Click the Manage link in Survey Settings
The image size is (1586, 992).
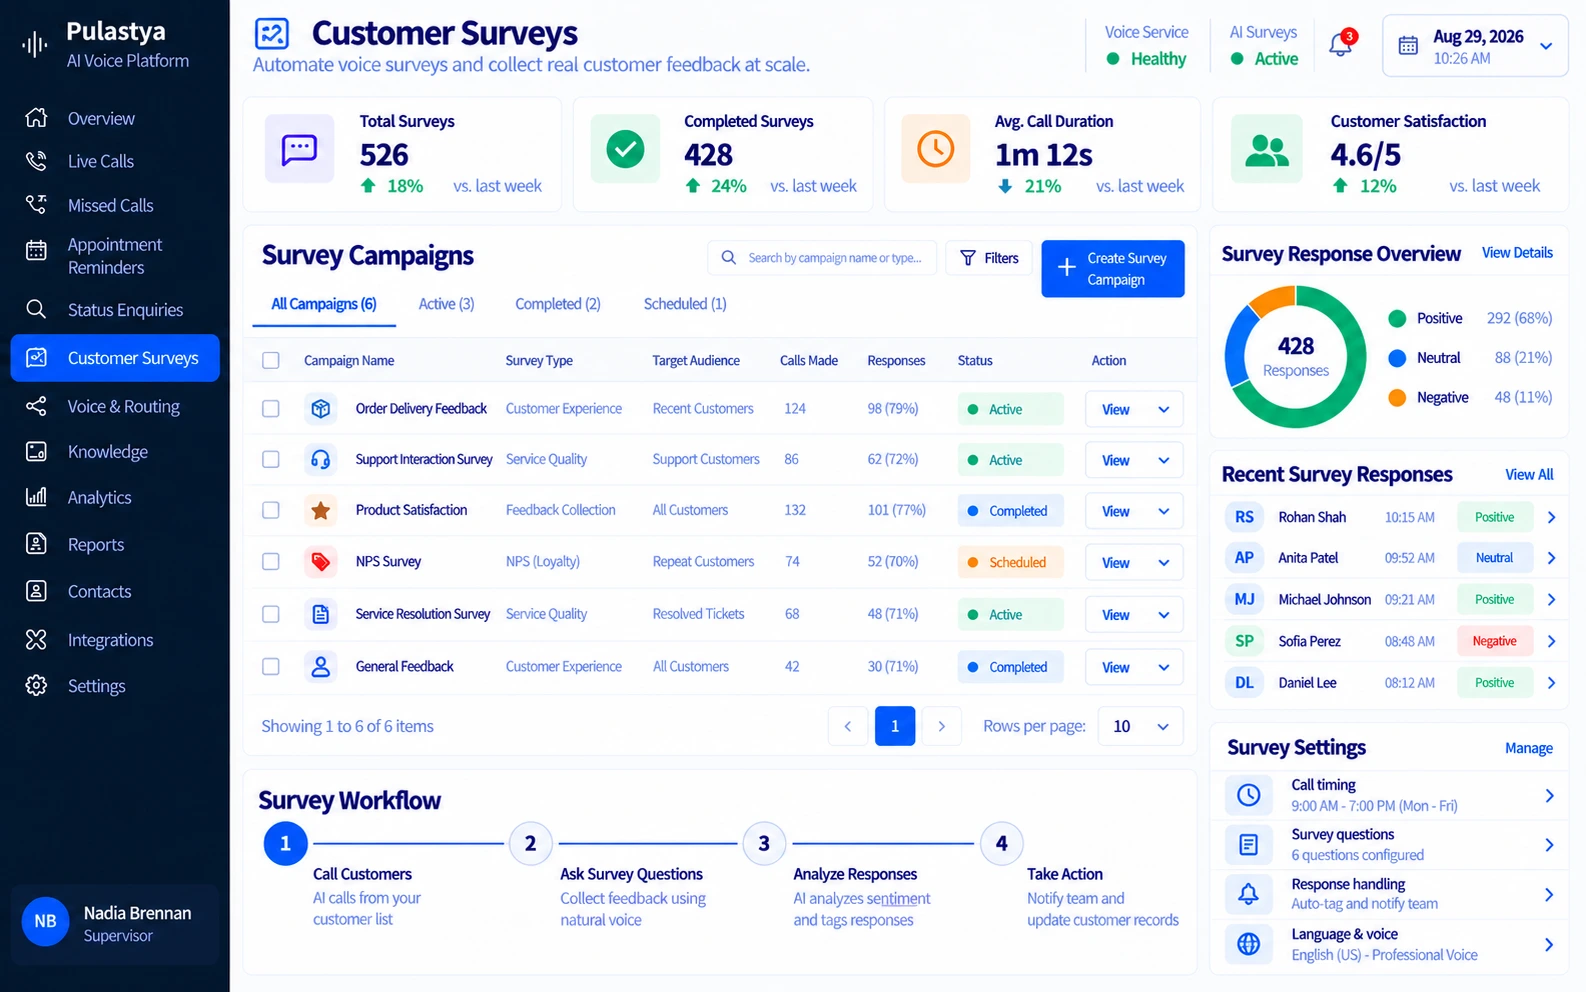[x=1529, y=748]
